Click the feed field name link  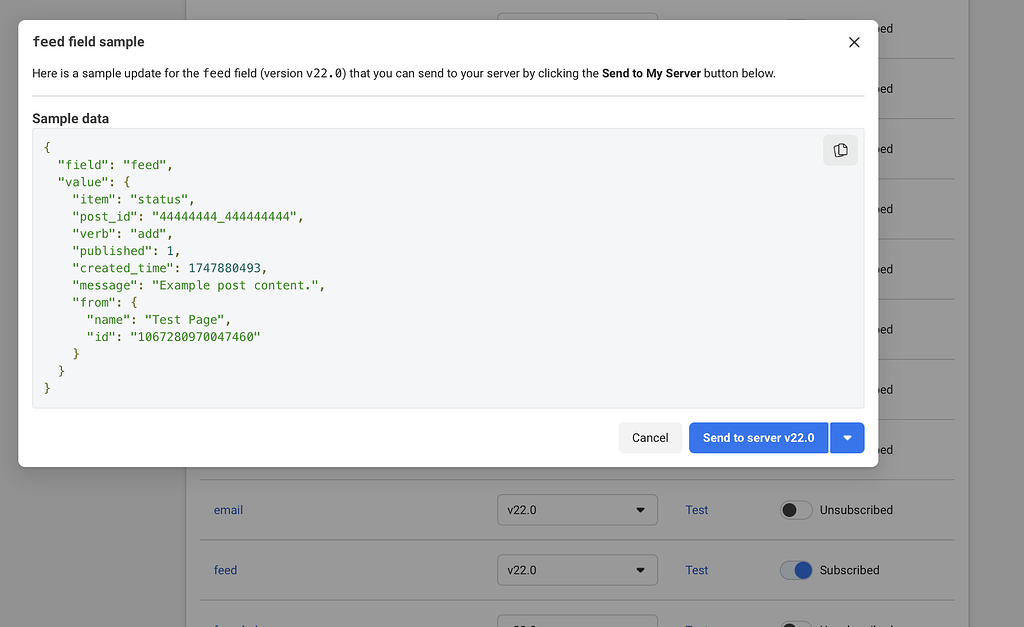(225, 570)
